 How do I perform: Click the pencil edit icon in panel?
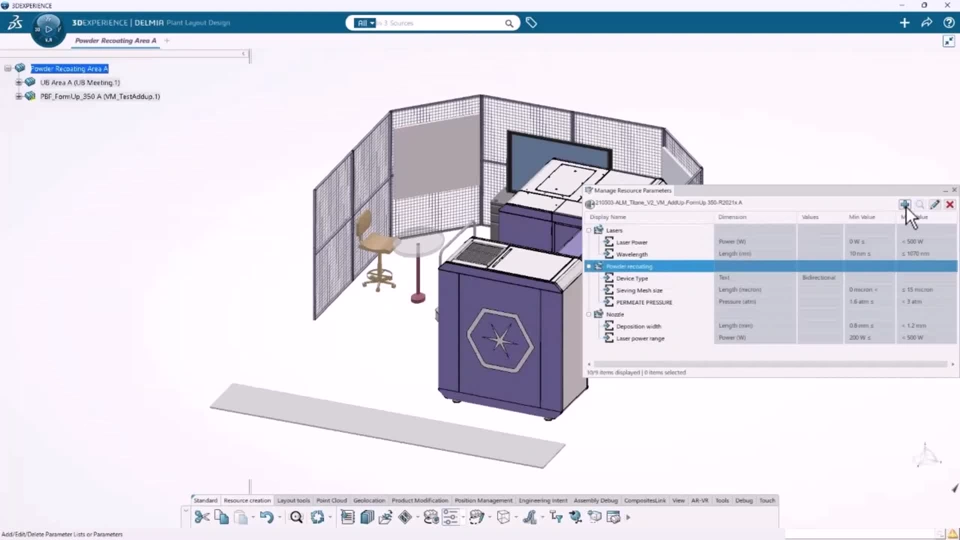click(x=935, y=204)
